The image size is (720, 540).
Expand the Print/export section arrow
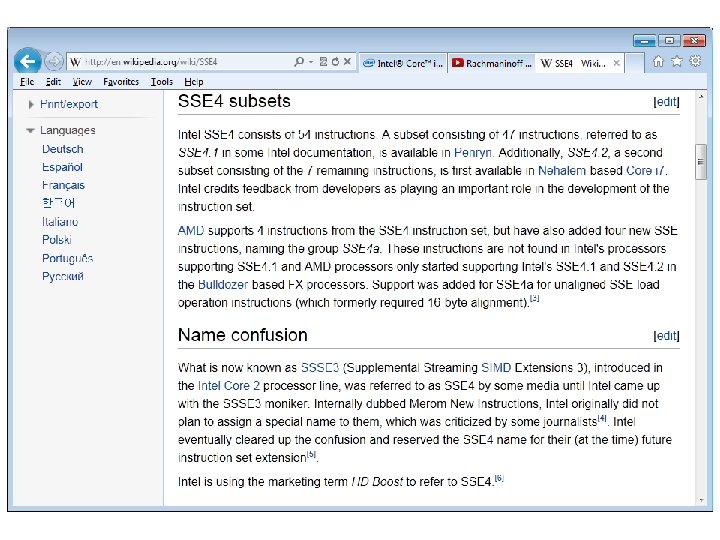click(x=31, y=105)
